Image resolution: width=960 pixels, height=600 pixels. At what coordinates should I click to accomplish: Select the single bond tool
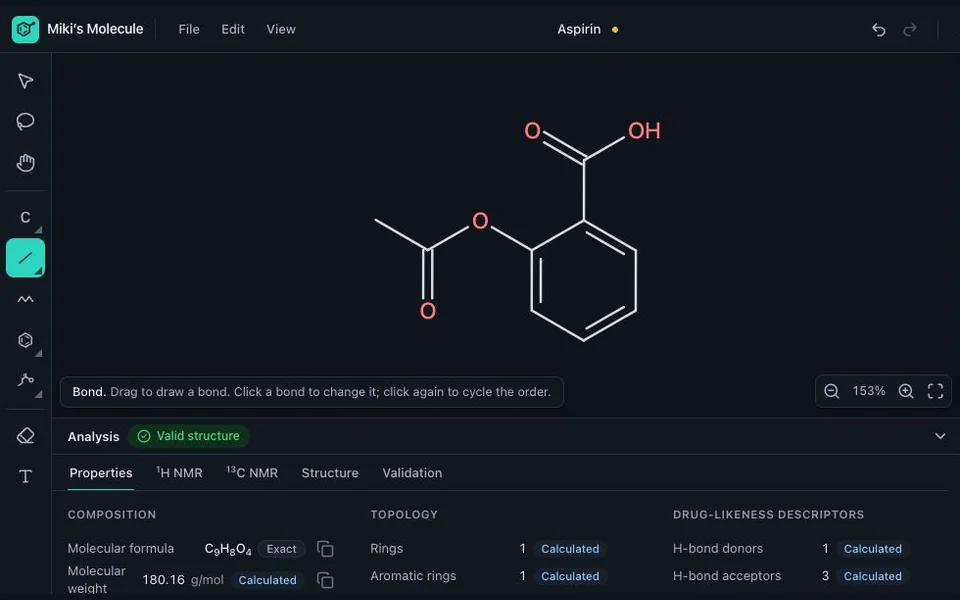[x=25, y=258]
